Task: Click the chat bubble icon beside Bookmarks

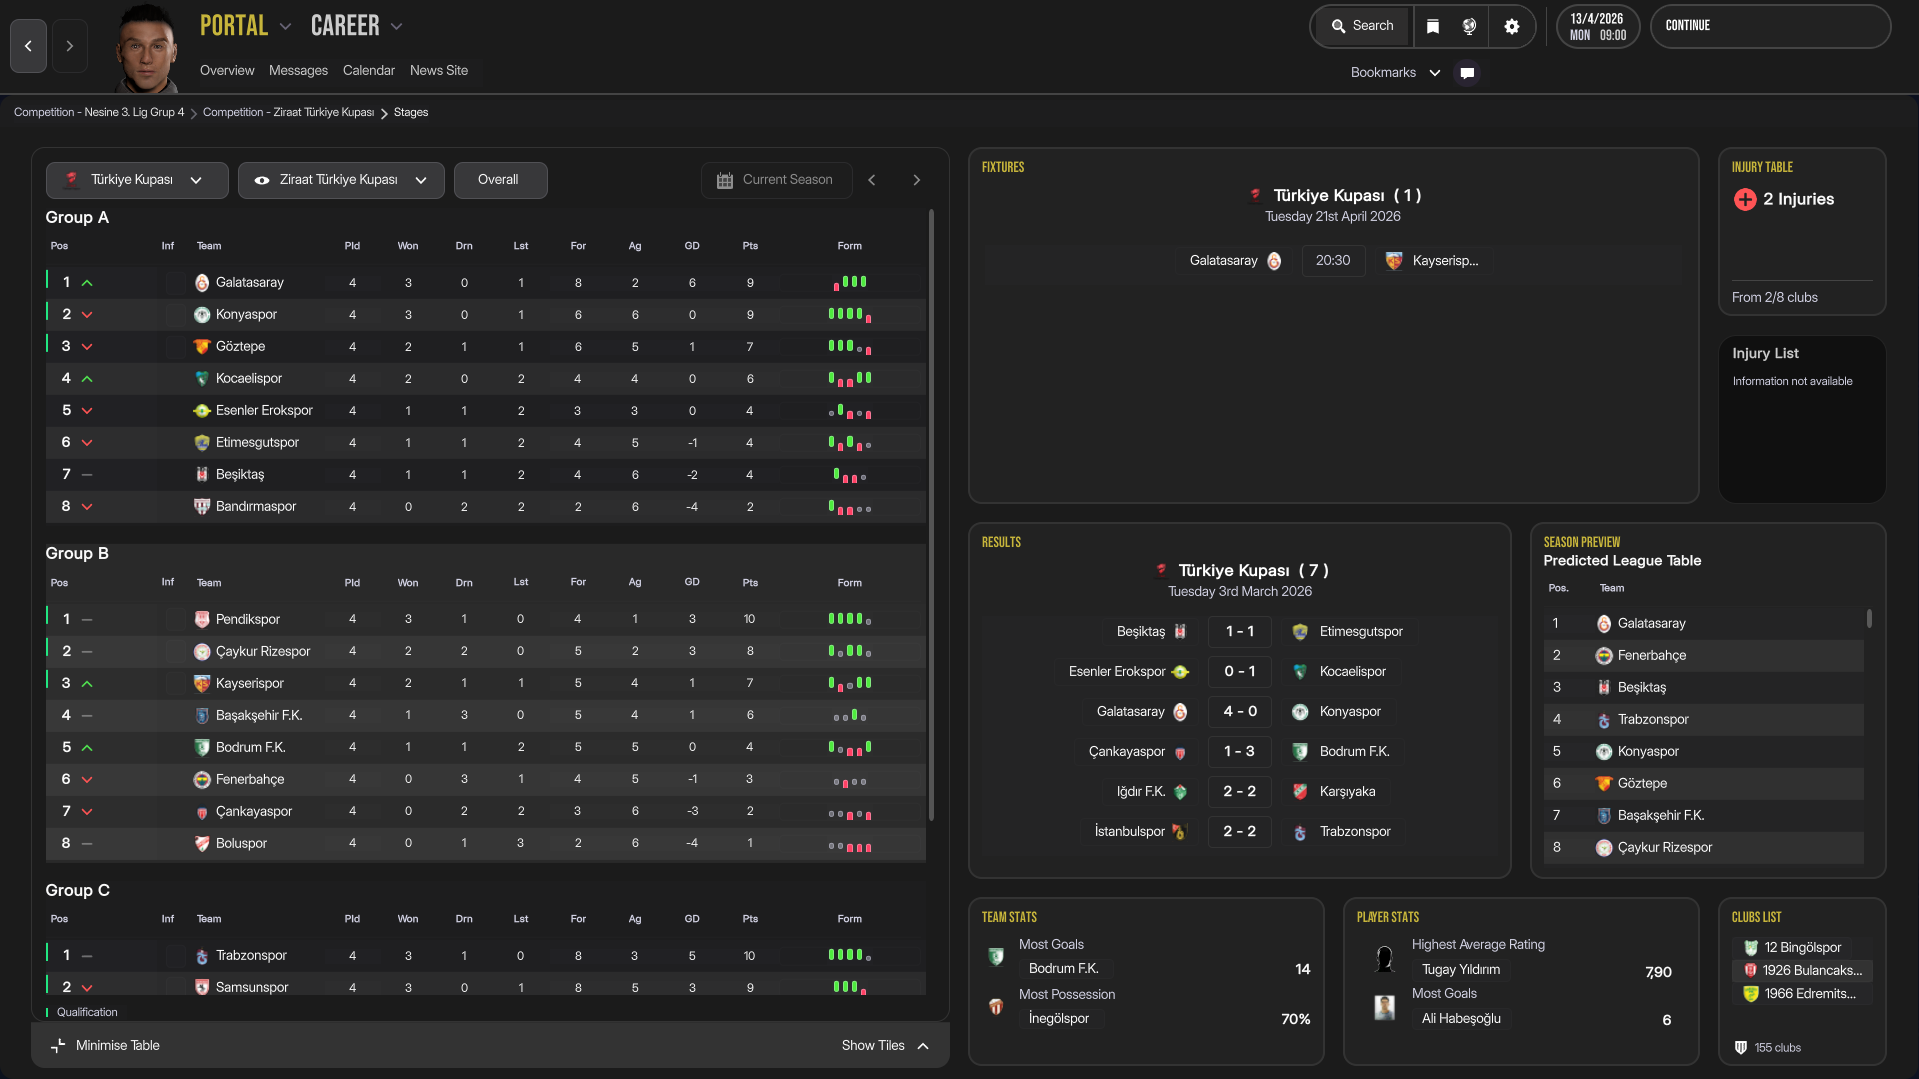Action: (1467, 73)
